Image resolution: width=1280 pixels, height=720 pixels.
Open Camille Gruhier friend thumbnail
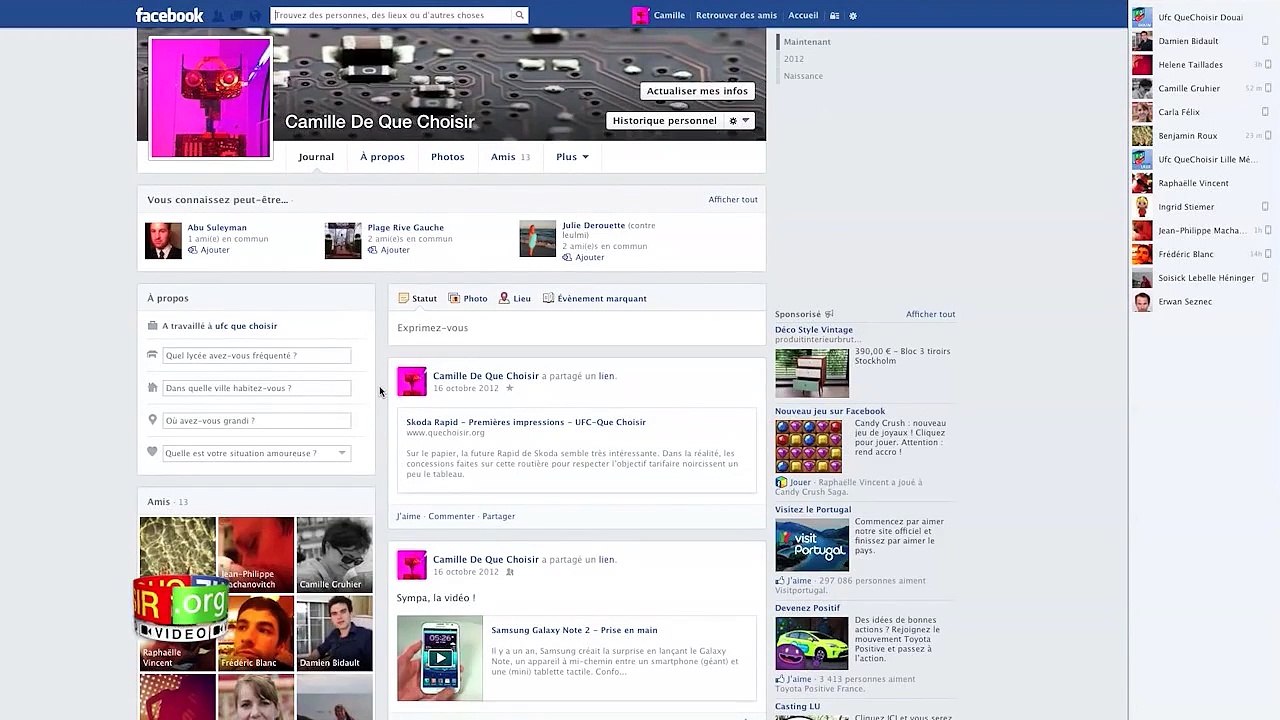[334, 554]
